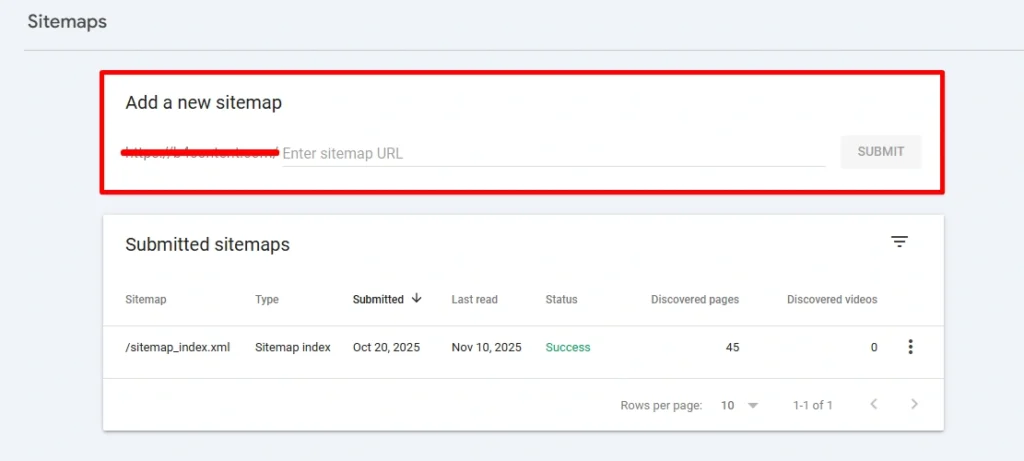Click the Status column header
Screen dimensions: 1024x461
point(561,300)
